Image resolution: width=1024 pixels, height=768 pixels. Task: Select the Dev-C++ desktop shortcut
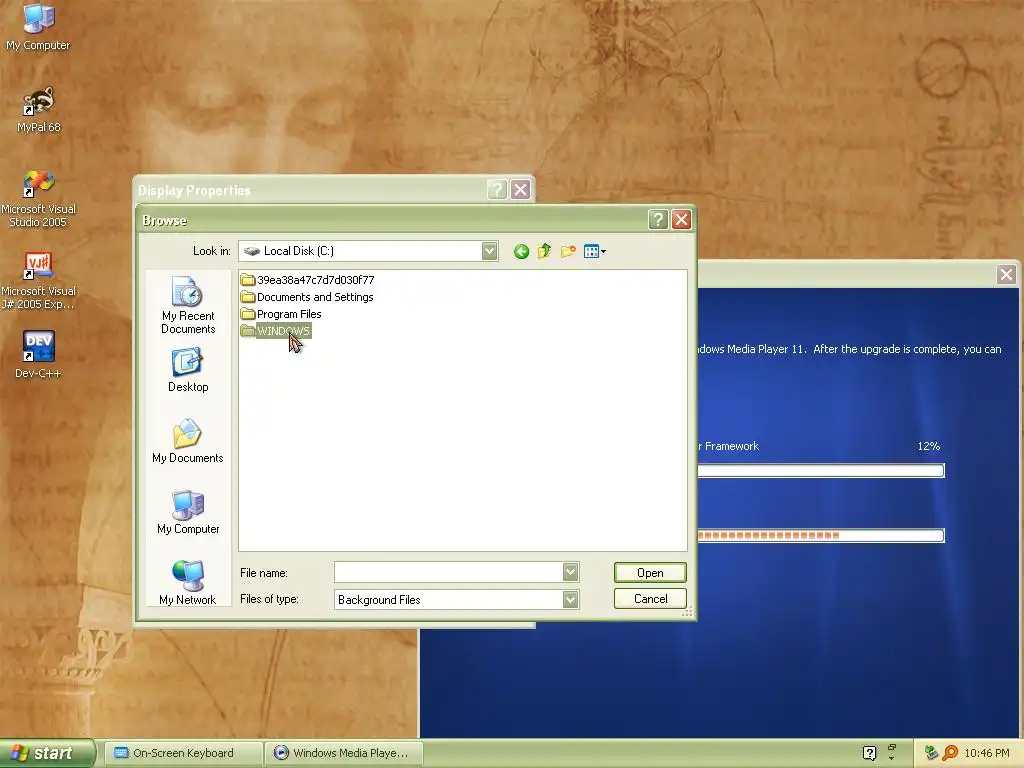click(x=39, y=355)
